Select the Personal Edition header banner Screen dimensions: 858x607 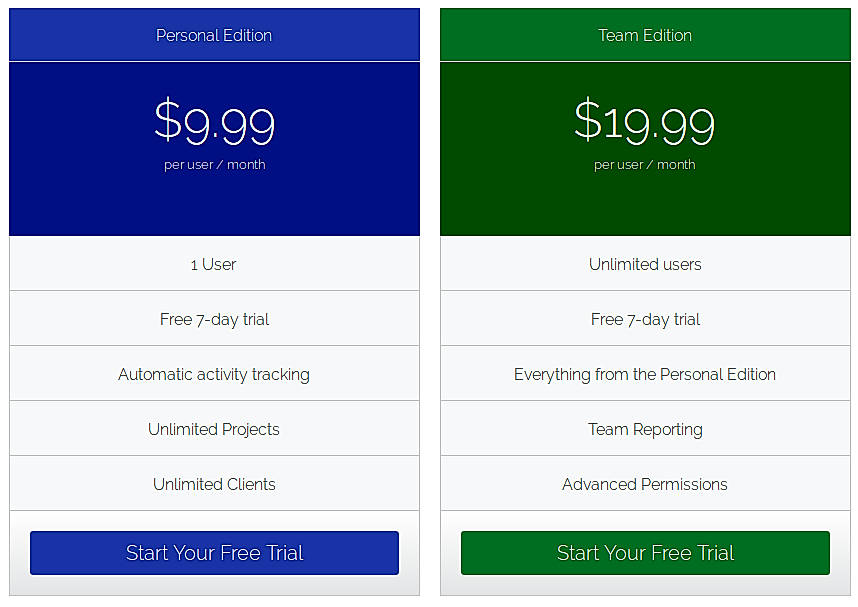(214, 34)
